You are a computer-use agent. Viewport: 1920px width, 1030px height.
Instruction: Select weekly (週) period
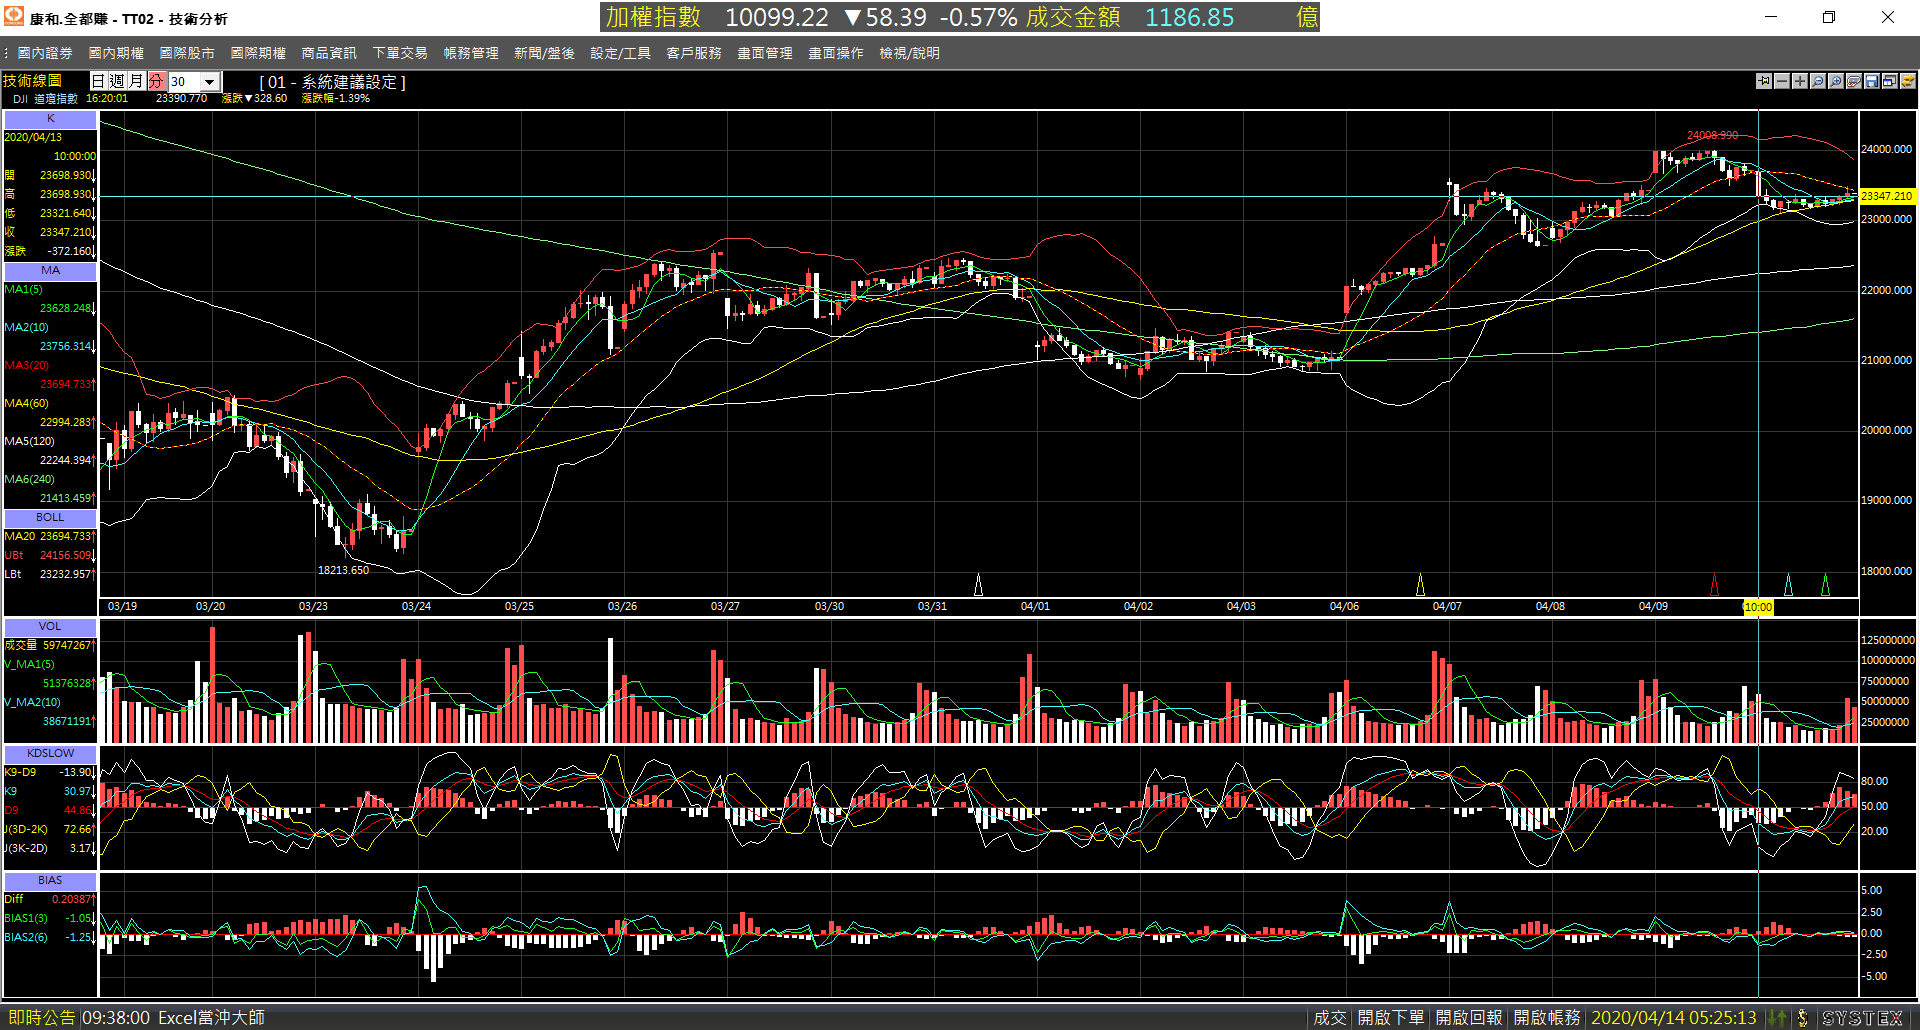117,81
